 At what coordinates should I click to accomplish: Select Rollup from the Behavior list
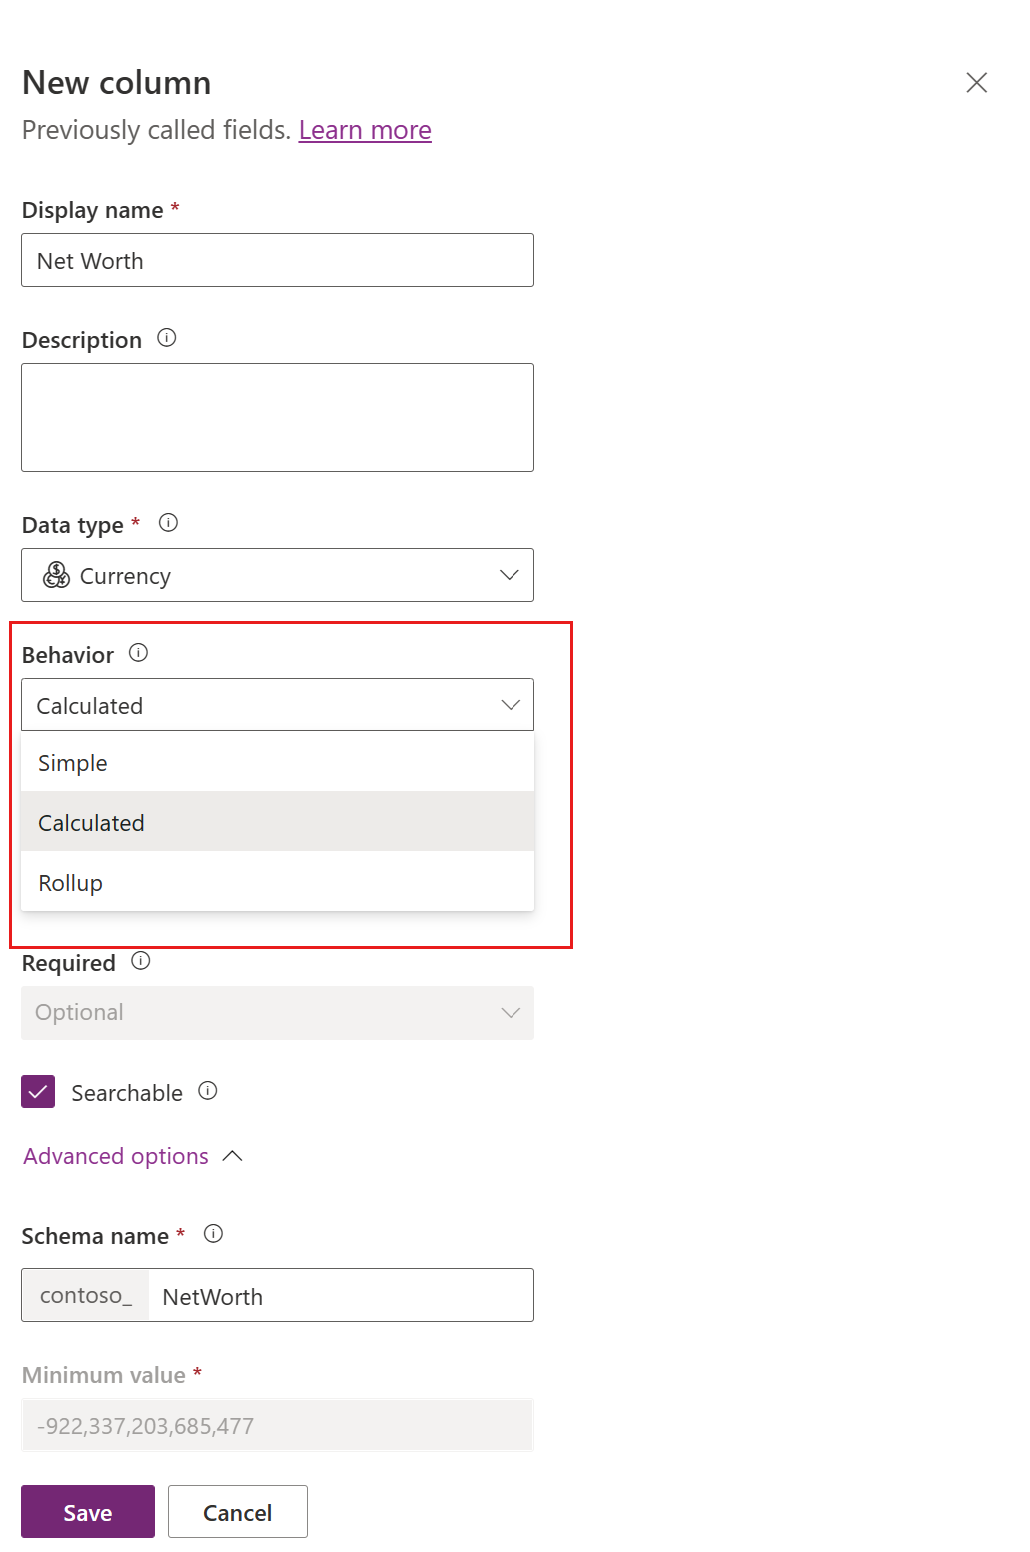pyautogui.click(x=70, y=882)
